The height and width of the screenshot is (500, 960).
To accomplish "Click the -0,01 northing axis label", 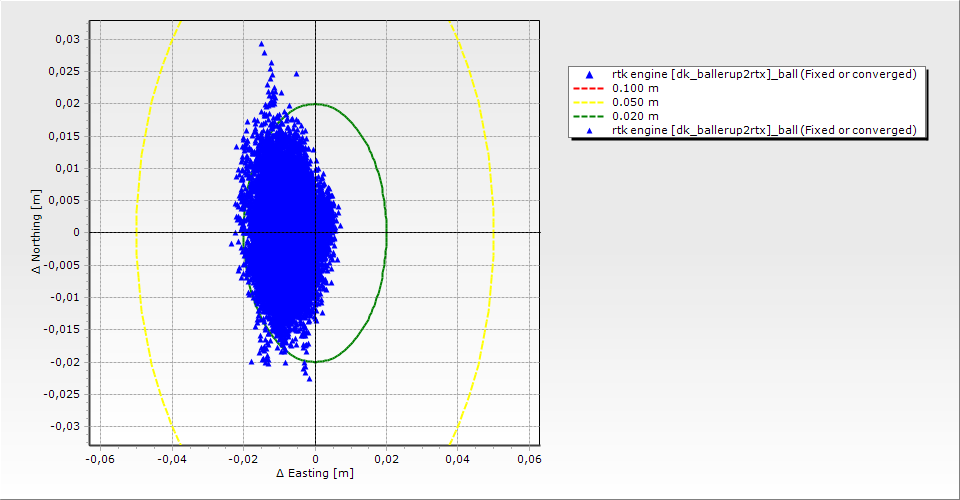I will [65, 297].
